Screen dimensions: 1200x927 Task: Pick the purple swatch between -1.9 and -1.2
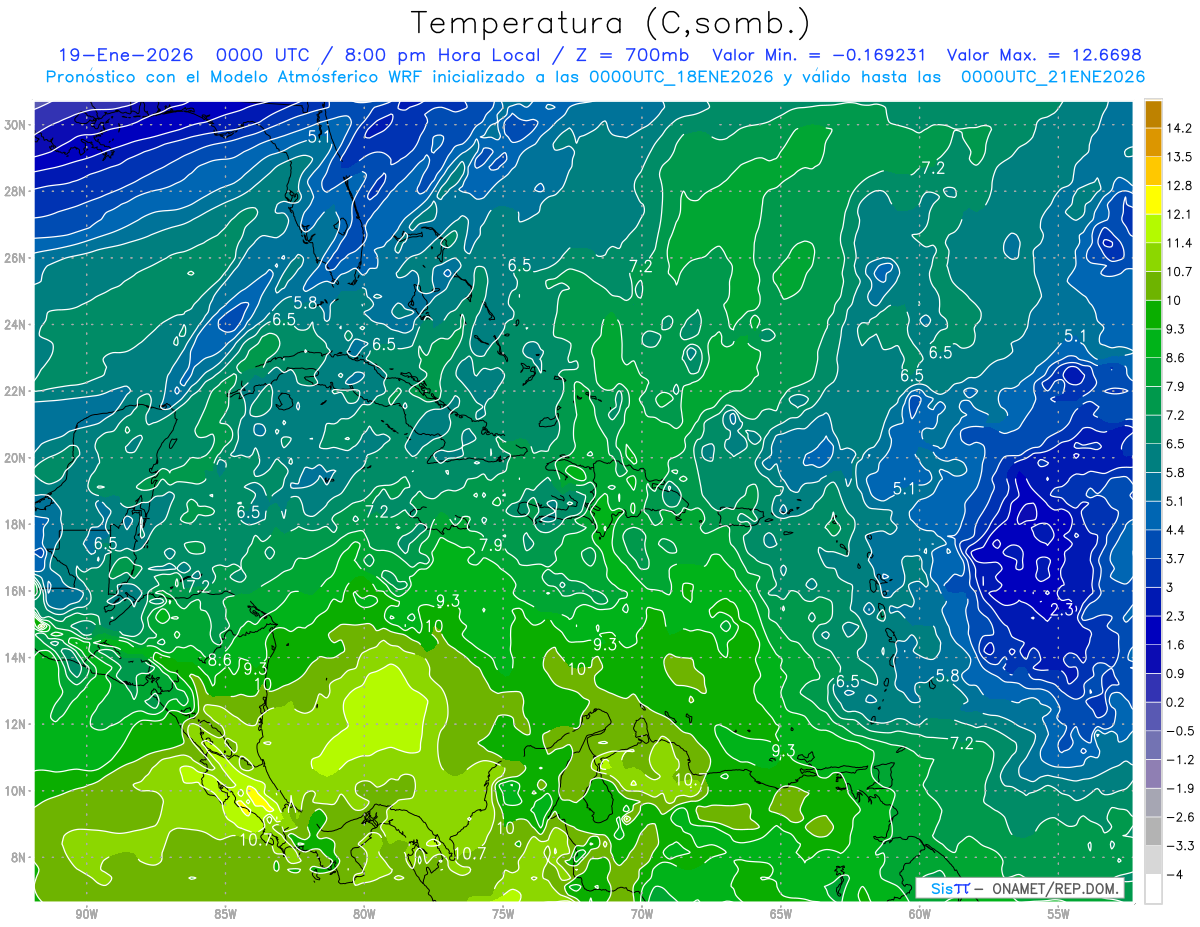(1153, 774)
